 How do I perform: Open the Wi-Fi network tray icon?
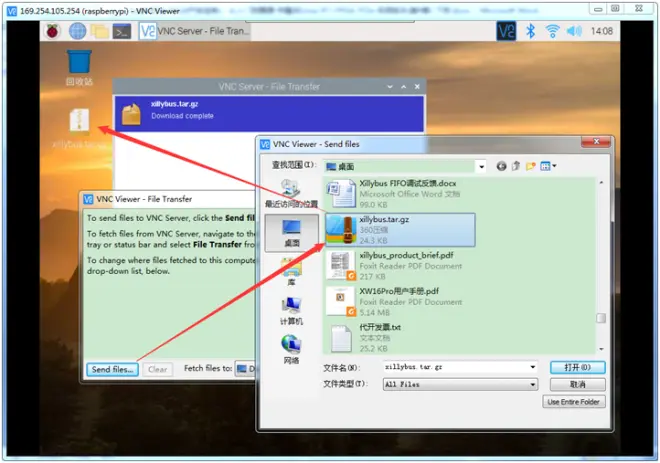coord(552,31)
